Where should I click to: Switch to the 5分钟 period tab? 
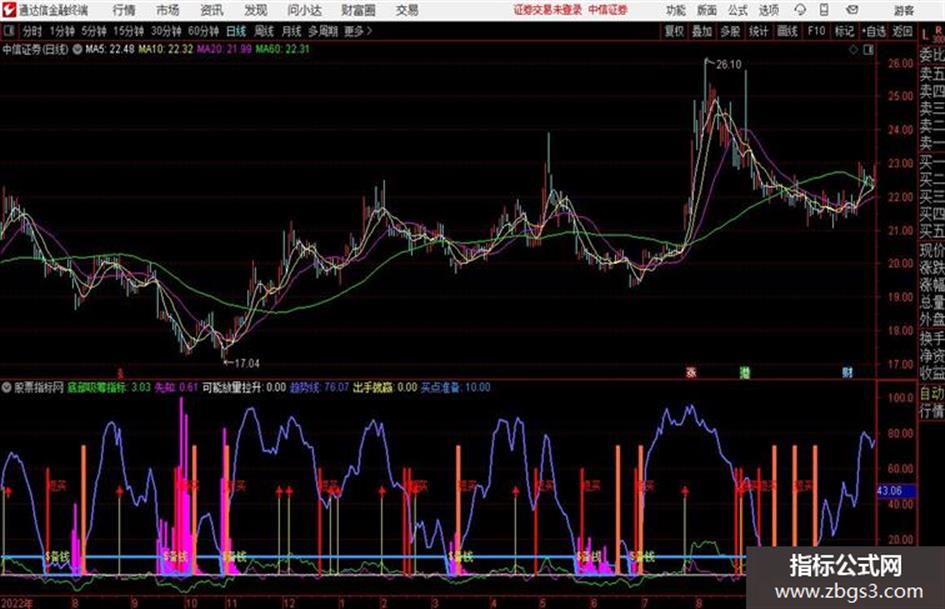94,31
